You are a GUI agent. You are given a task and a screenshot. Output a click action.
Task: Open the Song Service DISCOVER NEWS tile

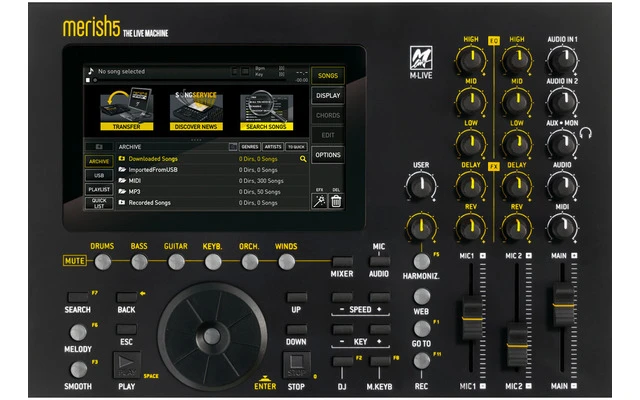pyautogui.click(x=196, y=109)
